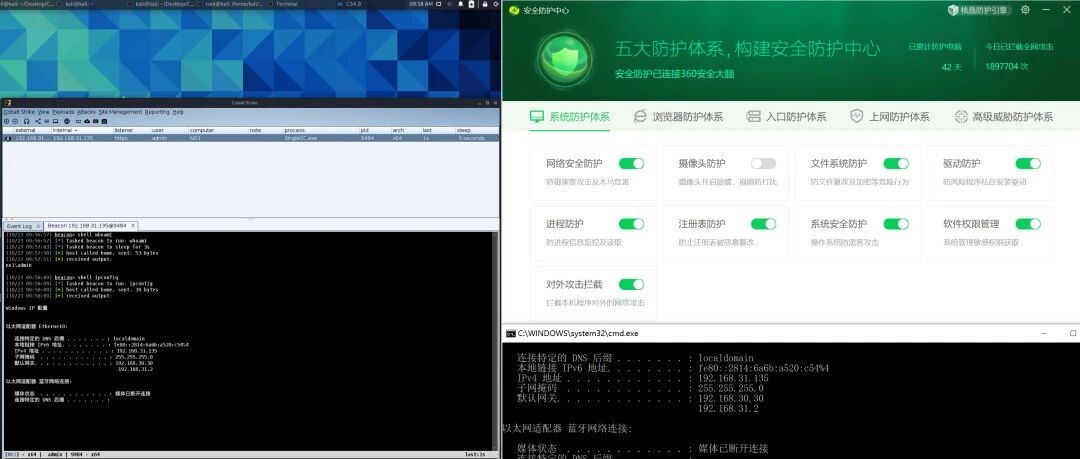
Task: Click the CS4.9 task in the Kali panel
Action: pos(350,4)
